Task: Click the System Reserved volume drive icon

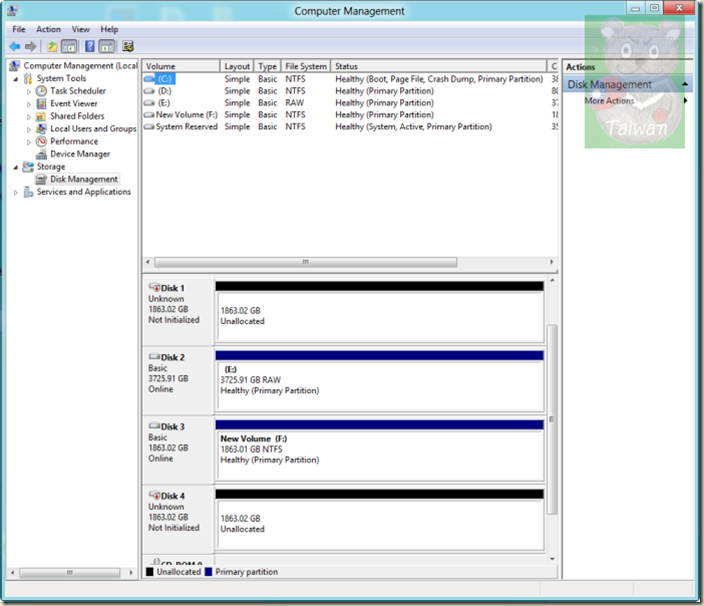Action: tap(149, 127)
